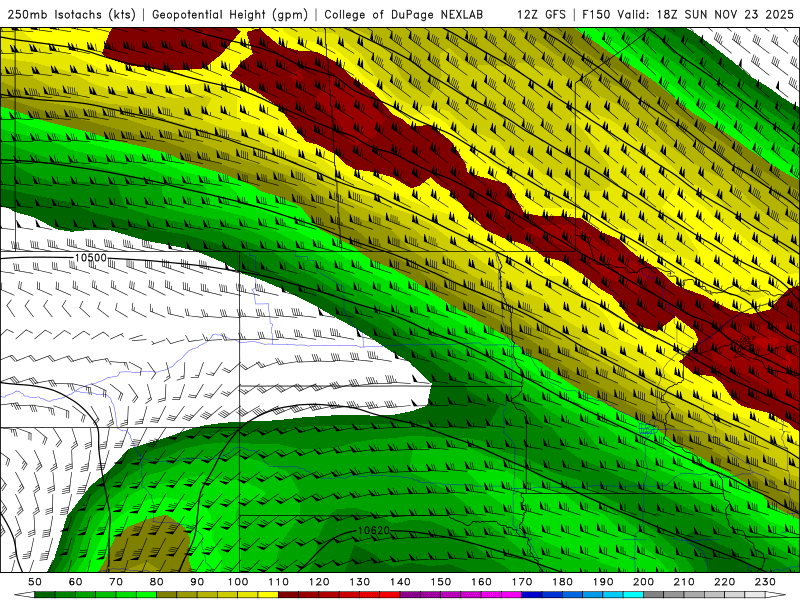The width and height of the screenshot is (800, 600).
Task: Click the '250mb Isotachs (kts)' title text
Action: 71,14
